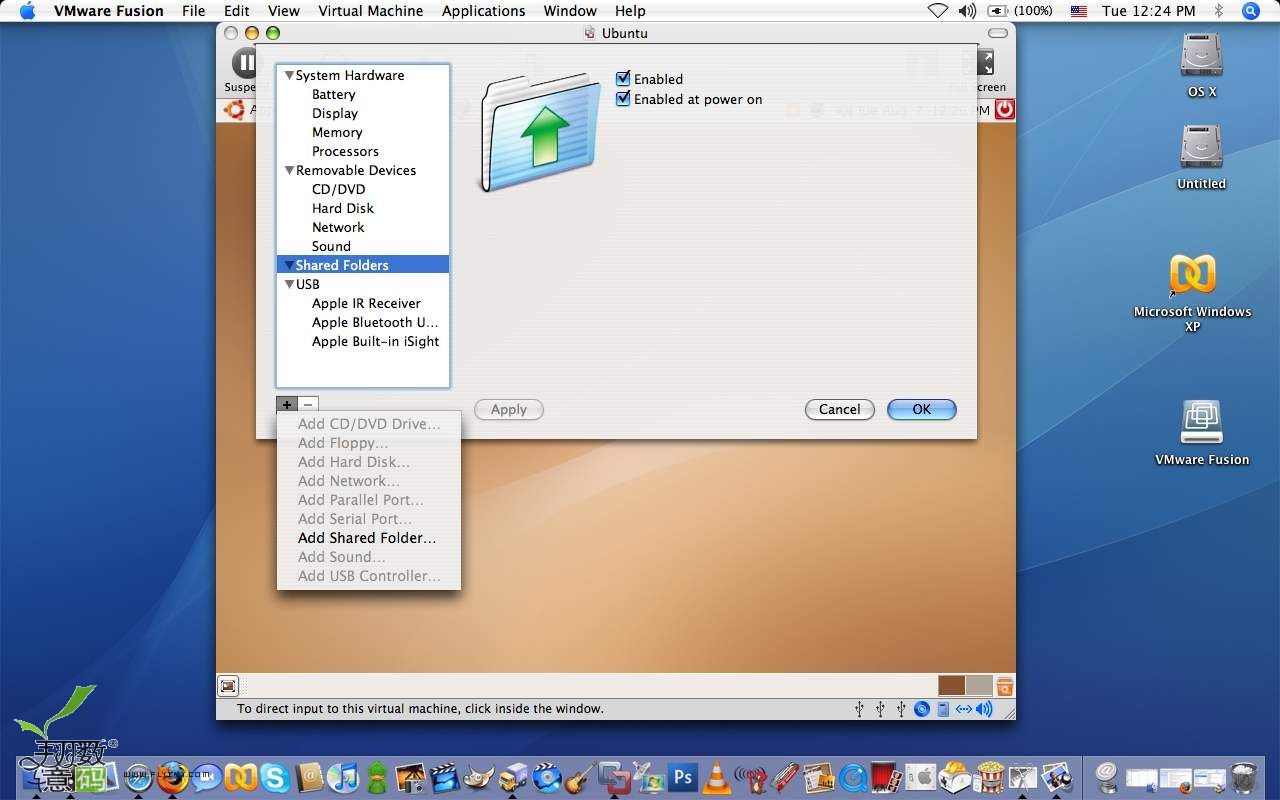Open the Apple menu

tap(27, 11)
